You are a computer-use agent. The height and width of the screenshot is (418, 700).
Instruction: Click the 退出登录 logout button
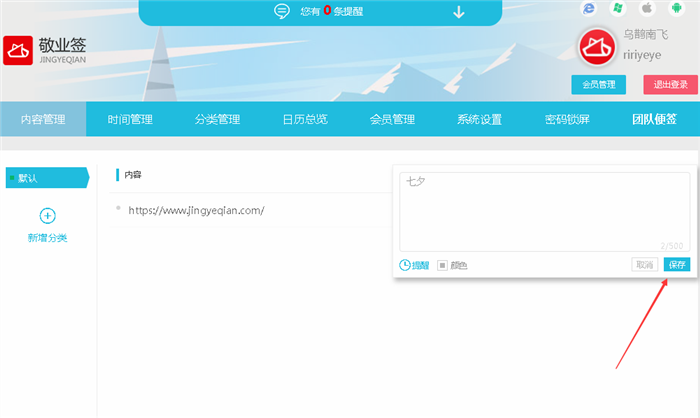click(670, 84)
